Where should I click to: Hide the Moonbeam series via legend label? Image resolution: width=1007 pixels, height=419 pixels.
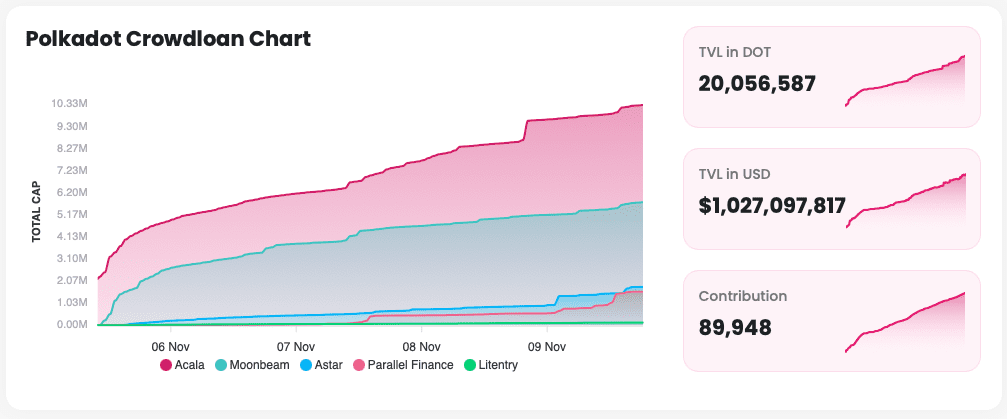259,365
